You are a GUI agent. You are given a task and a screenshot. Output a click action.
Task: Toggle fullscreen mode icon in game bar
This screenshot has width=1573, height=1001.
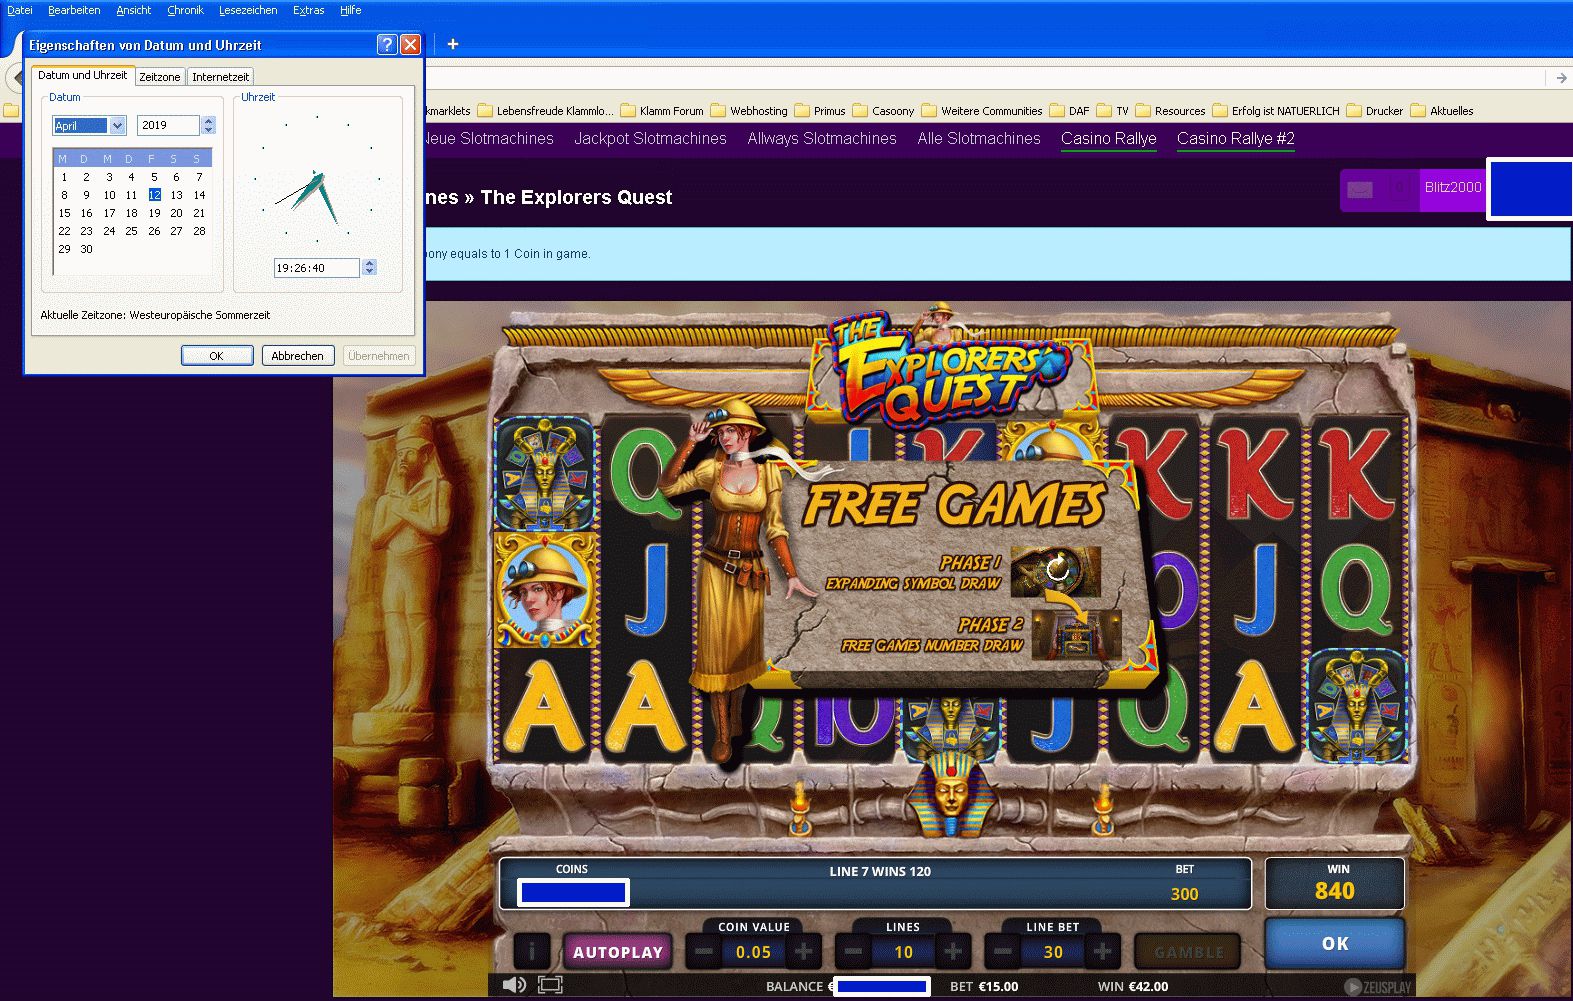point(550,985)
